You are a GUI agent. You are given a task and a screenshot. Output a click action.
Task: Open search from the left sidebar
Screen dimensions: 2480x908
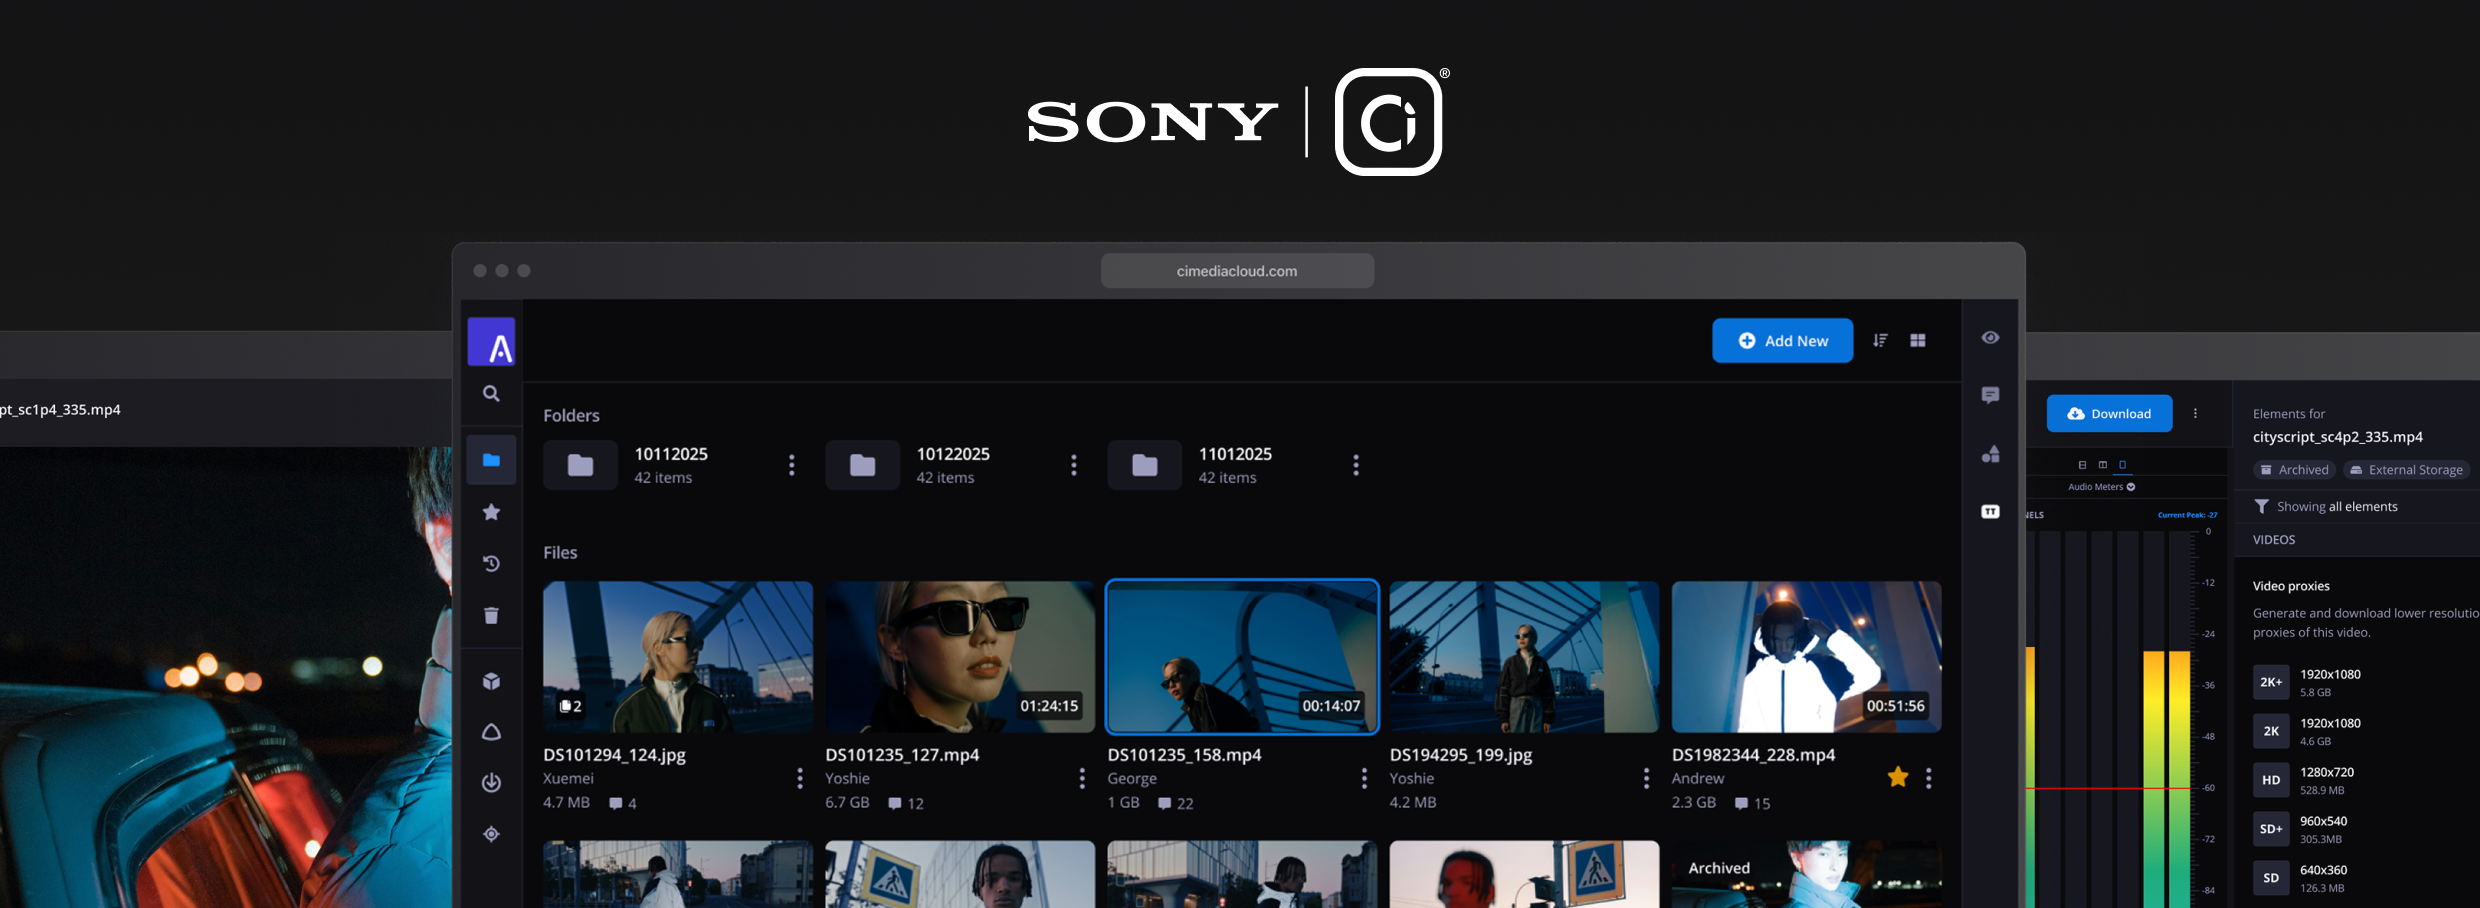[491, 394]
